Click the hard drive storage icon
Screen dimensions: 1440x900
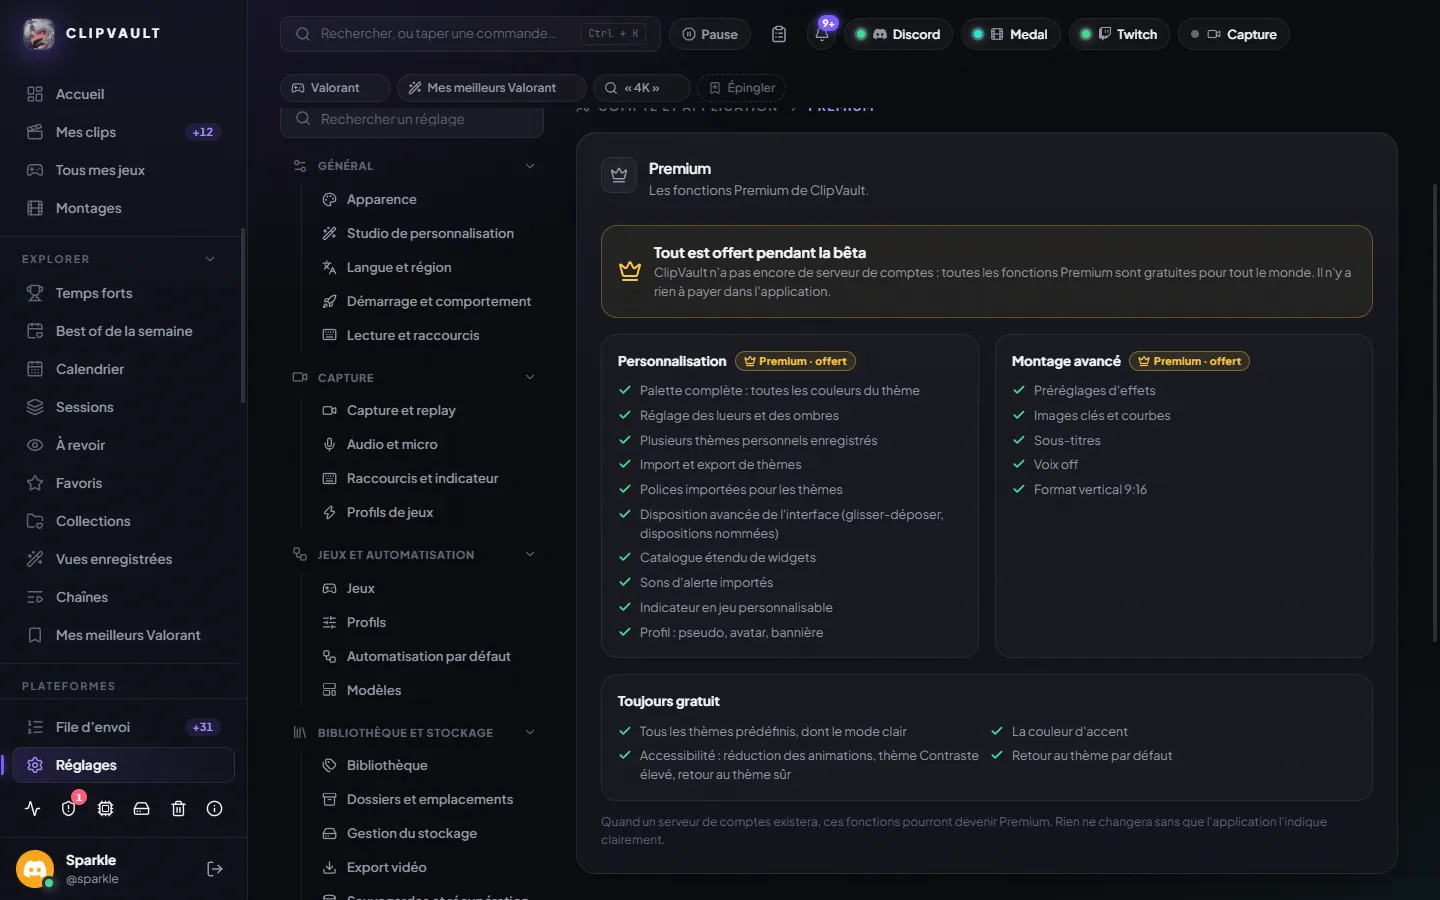pos(142,809)
